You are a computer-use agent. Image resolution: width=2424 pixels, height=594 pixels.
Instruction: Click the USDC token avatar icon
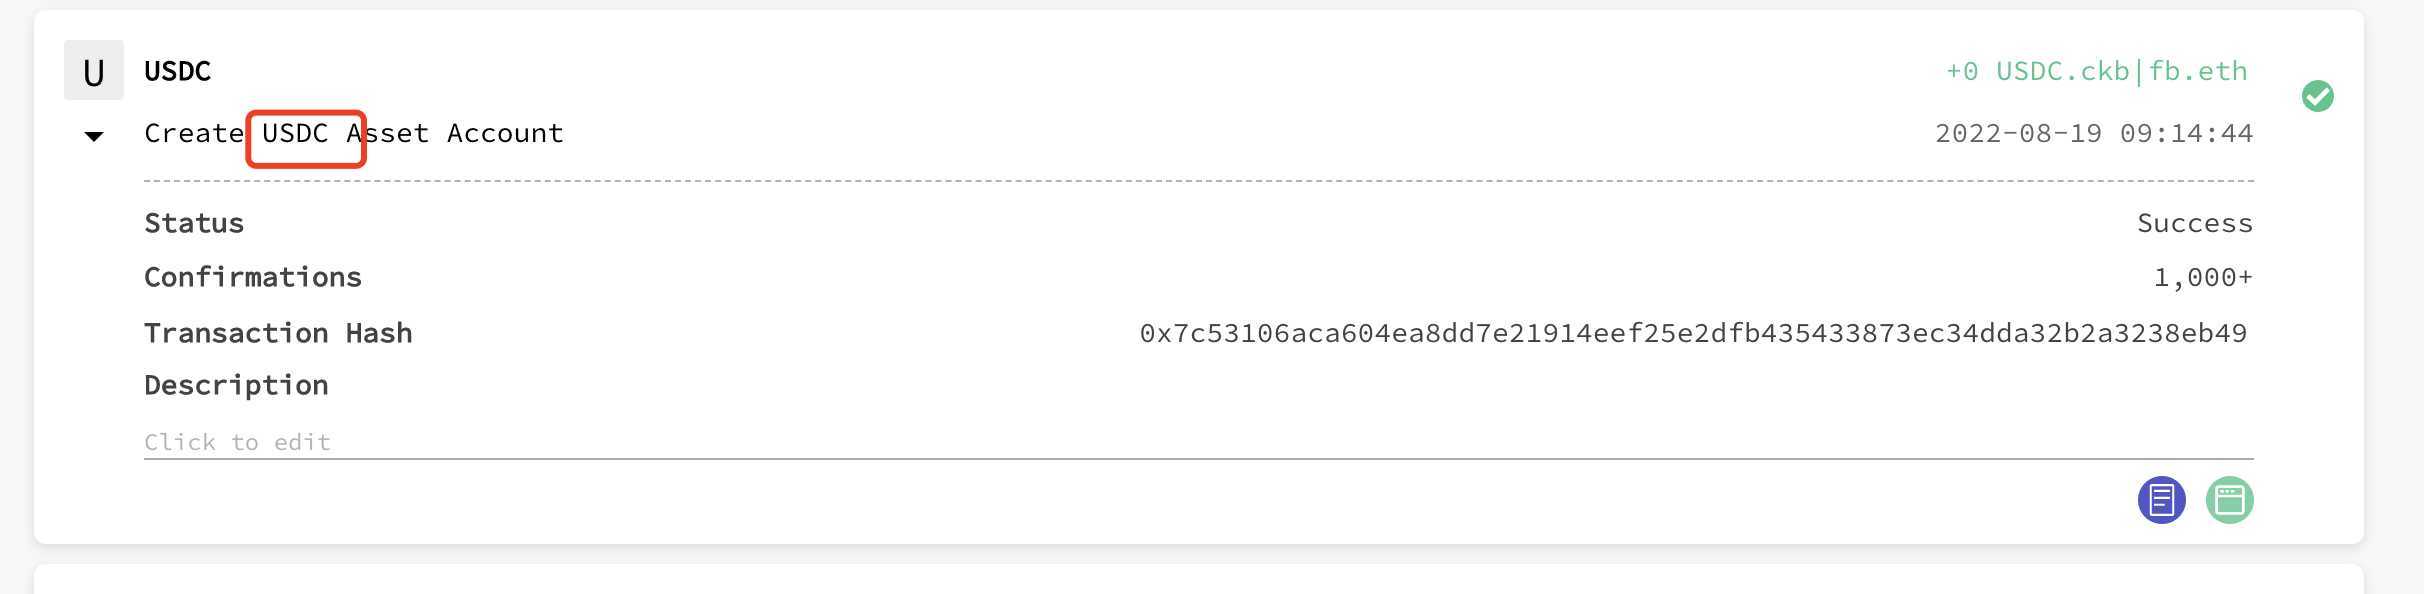point(94,70)
